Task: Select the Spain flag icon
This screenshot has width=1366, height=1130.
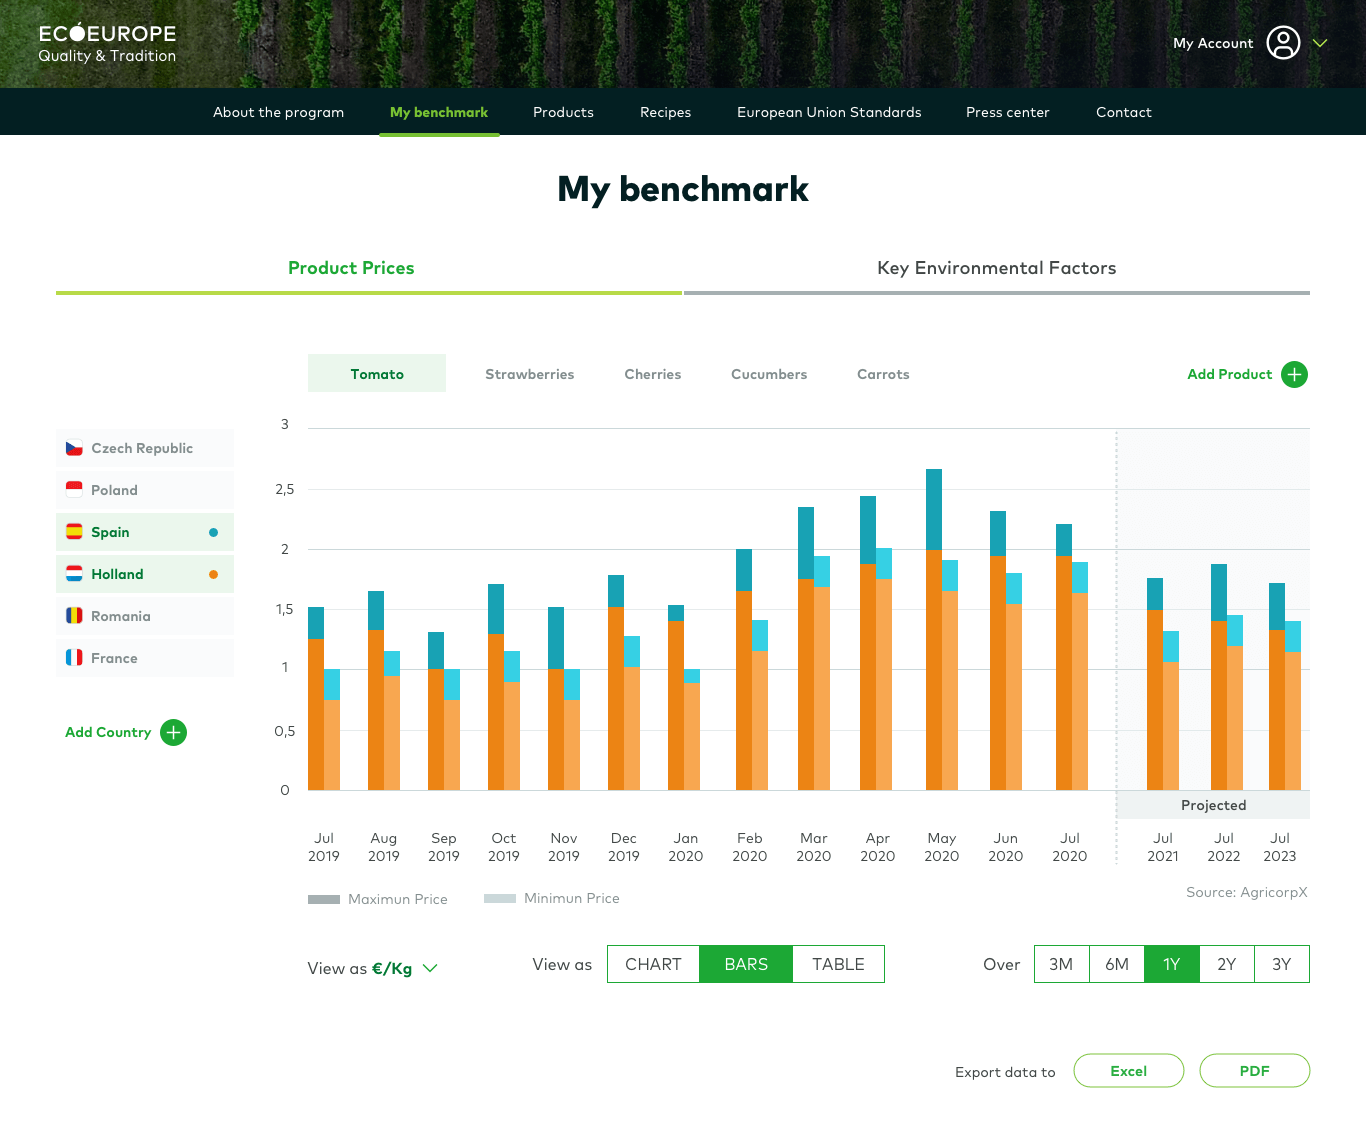Action: [74, 532]
